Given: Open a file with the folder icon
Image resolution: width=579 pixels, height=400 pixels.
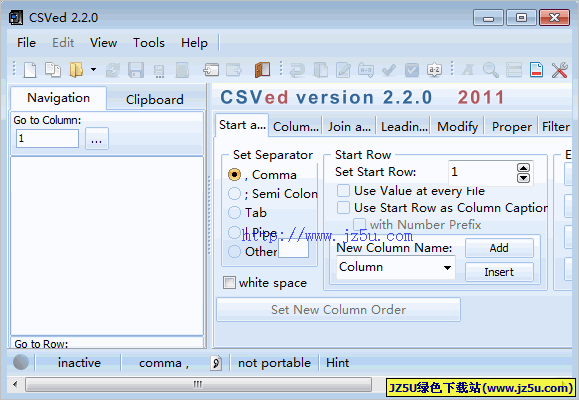Looking at the screenshot, I should coord(76,69).
